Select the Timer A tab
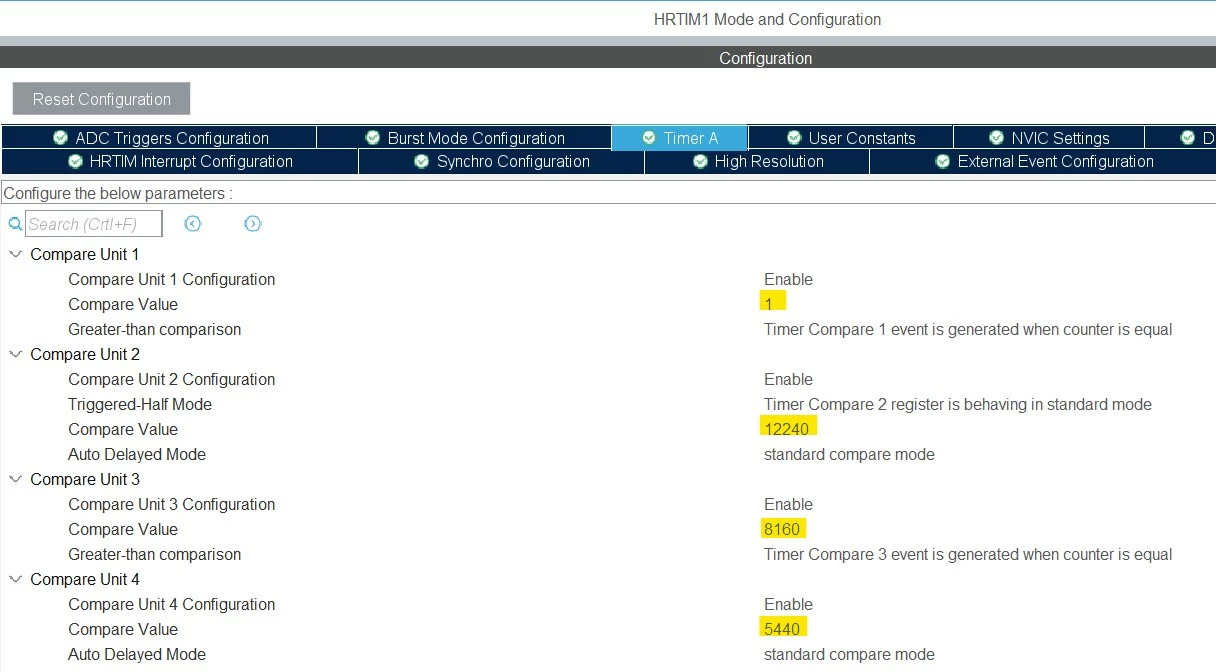Screen dimensions: 1216x672 click(x=680, y=138)
